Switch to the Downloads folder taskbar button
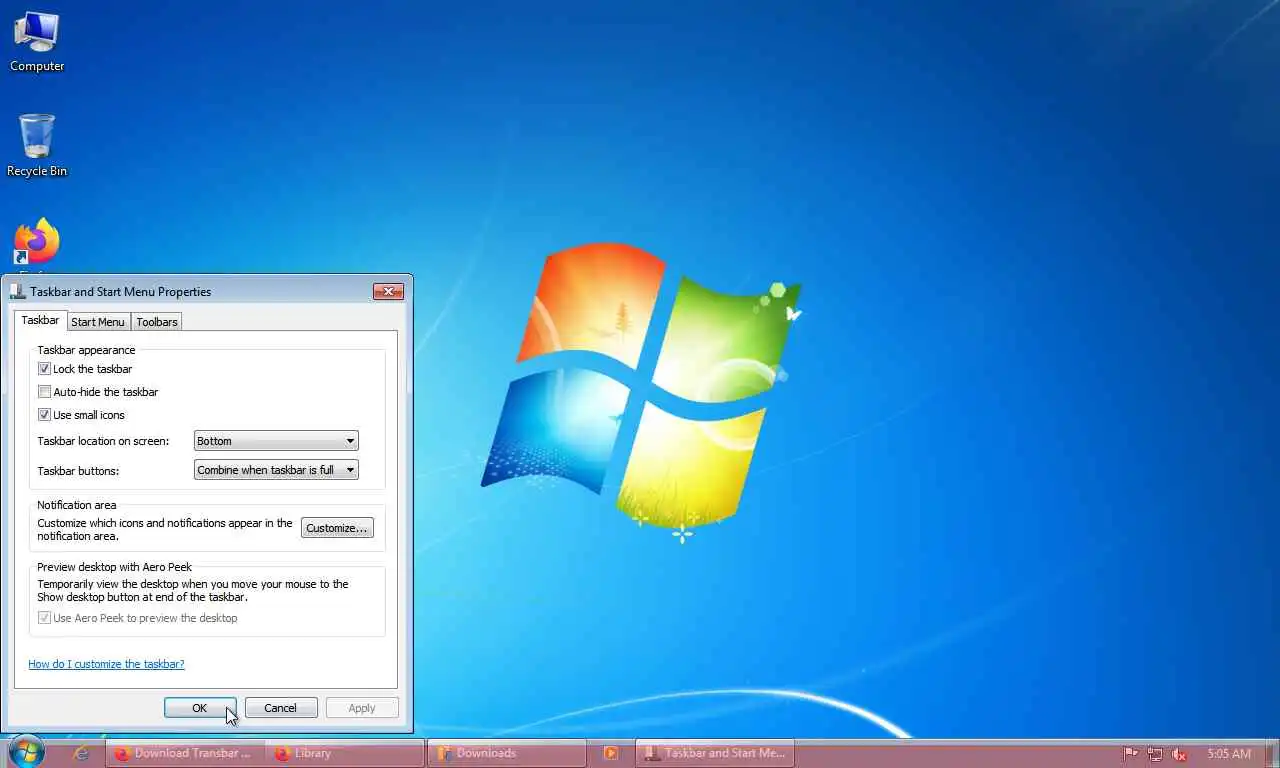Viewport: 1280px width, 768px height. (x=506, y=753)
